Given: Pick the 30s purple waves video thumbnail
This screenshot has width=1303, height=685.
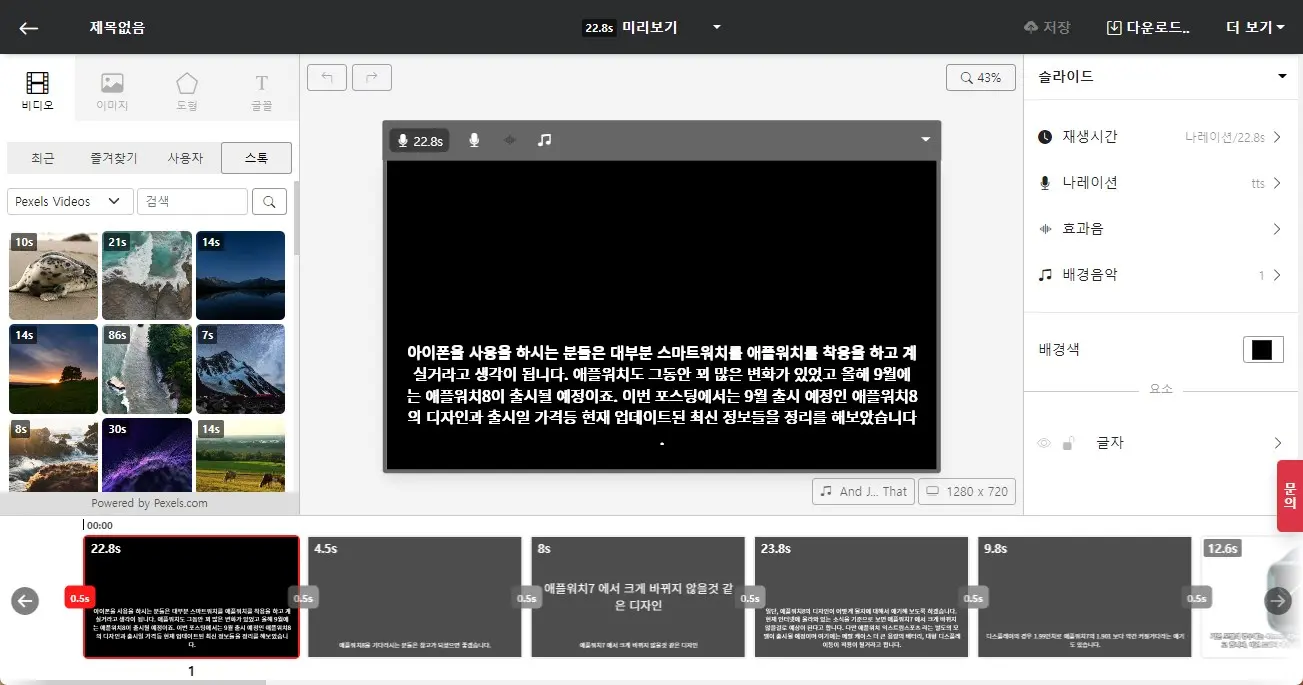Looking at the screenshot, I should 147,455.
